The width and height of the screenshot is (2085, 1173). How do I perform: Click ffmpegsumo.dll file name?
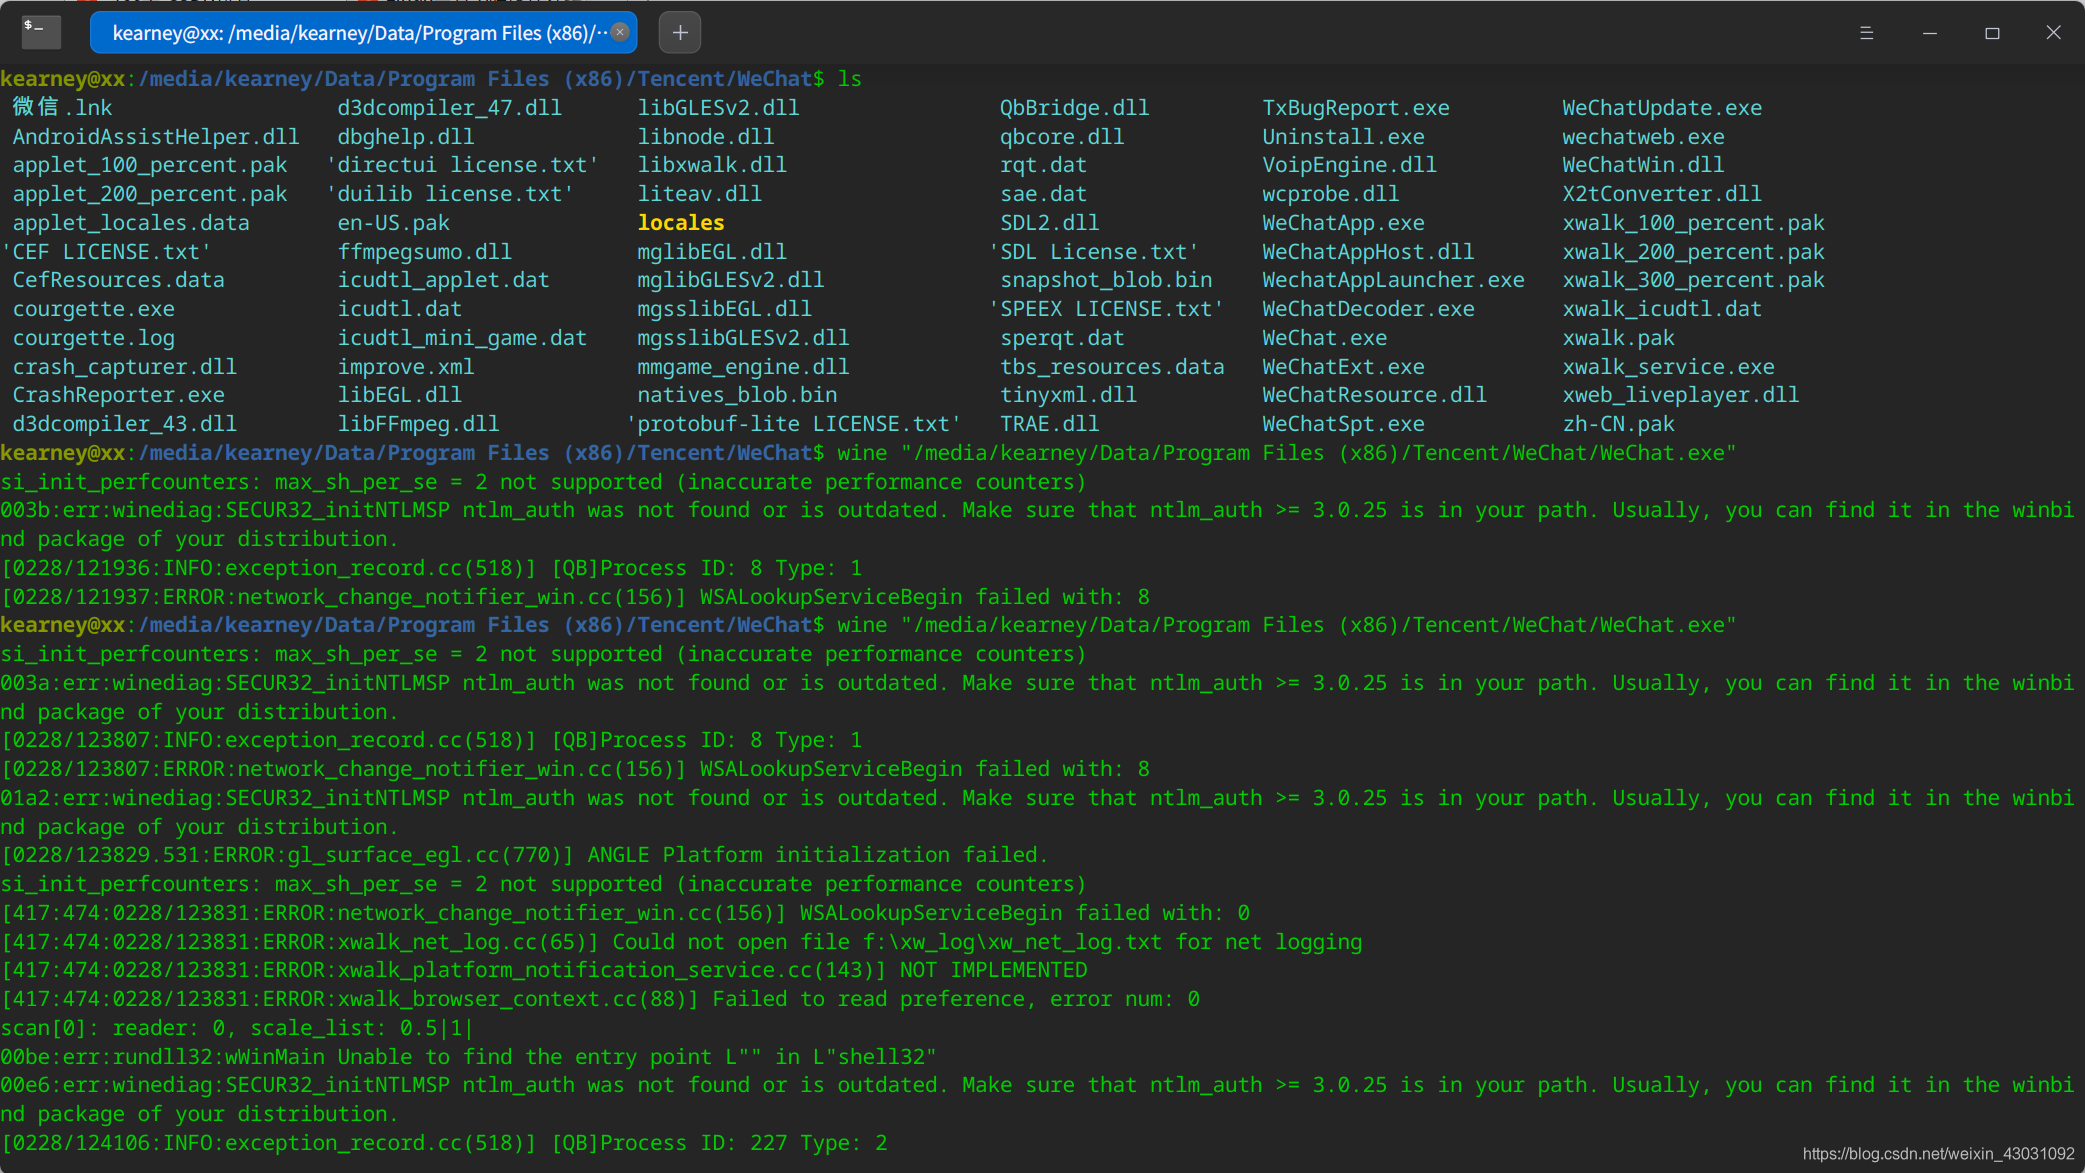tap(424, 252)
